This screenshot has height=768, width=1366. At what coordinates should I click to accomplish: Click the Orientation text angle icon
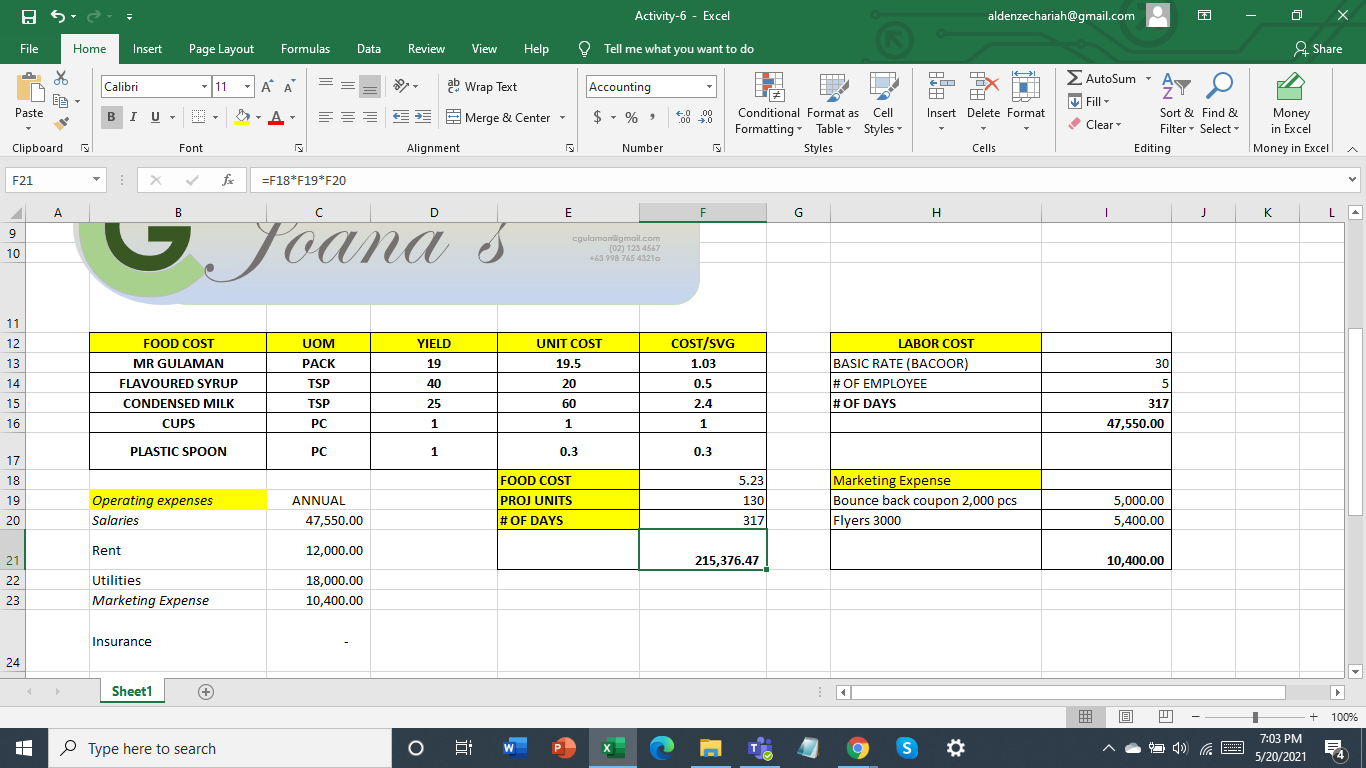[400, 87]
